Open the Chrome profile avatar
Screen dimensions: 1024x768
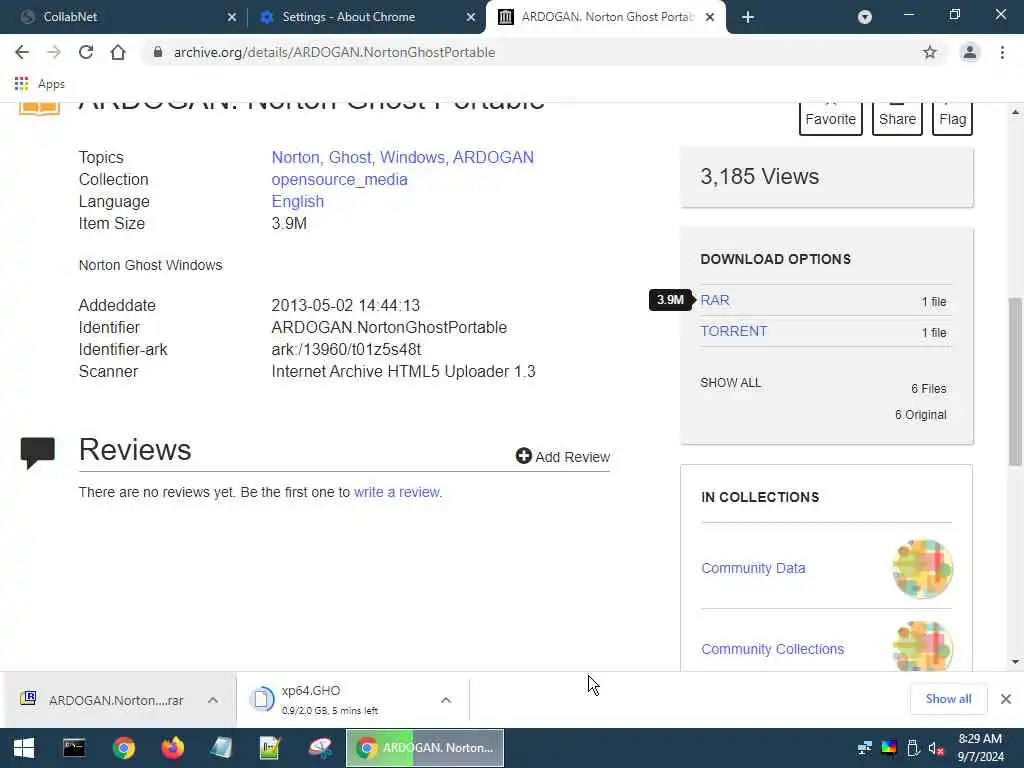click(x=969, y=52)
